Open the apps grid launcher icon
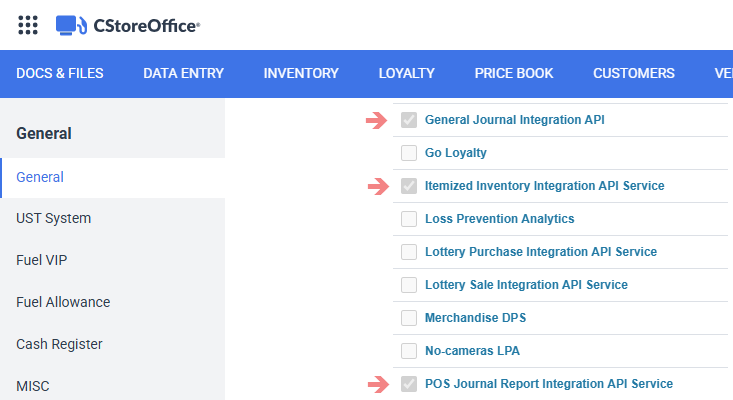The image size is (733, 400). (28, 25)
